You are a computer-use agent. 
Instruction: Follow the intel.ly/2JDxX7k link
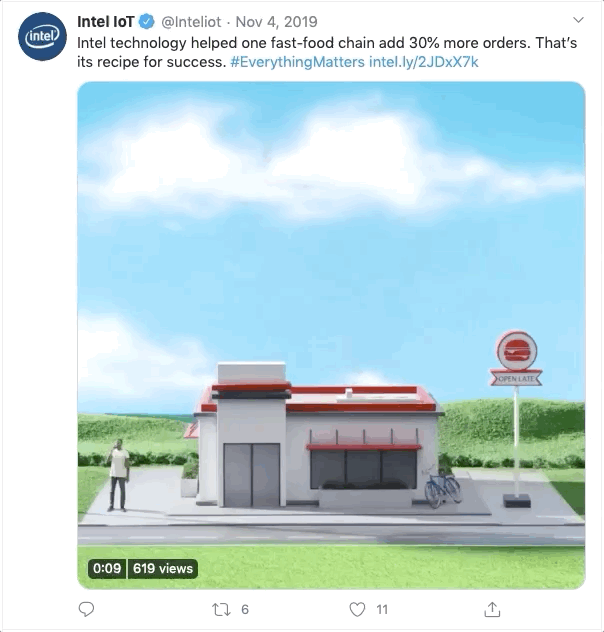[x=423, y=62]
